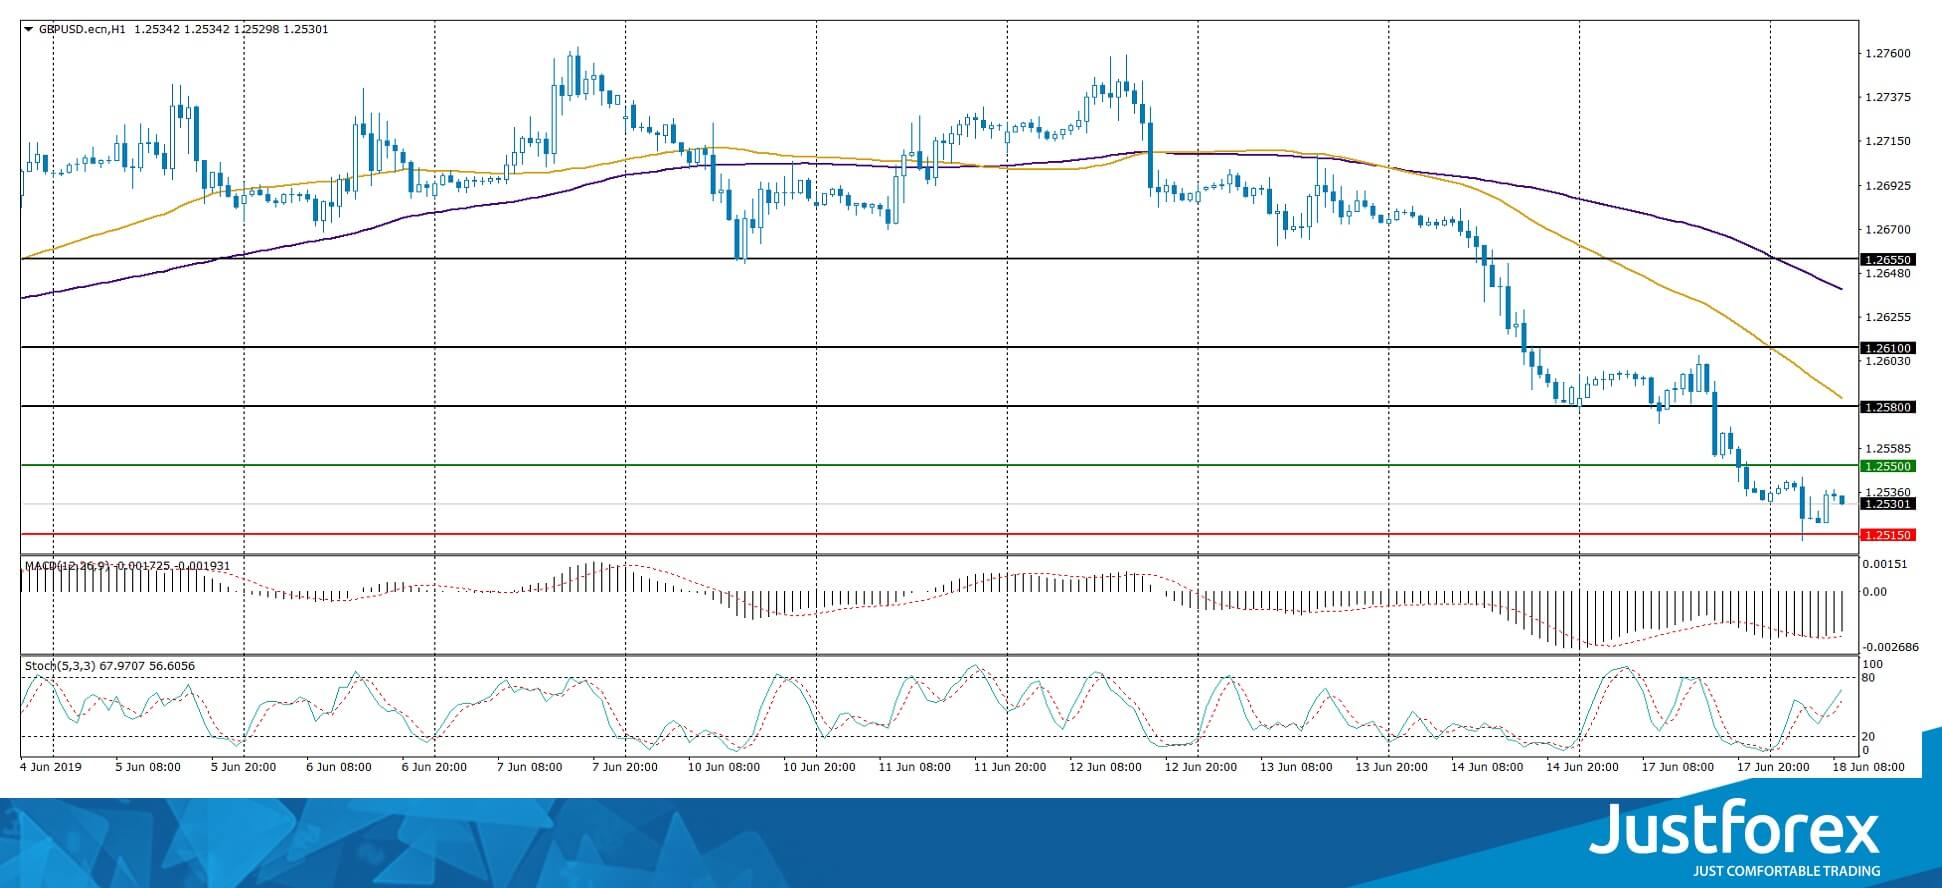Click the 4 Jun 2019 time label

[x=51, y=767]
